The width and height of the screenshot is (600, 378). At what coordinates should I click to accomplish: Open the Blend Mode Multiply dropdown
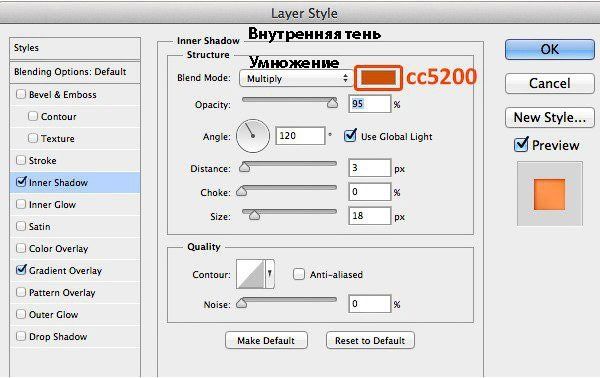click(295, 78)
